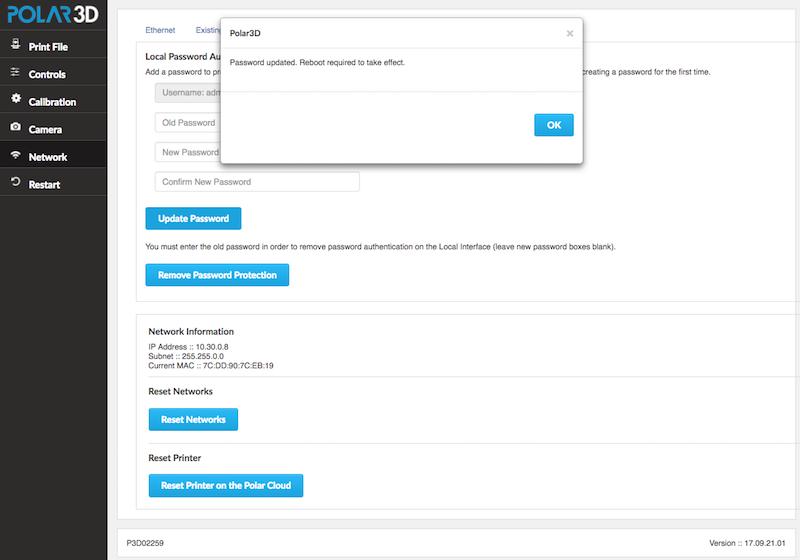This screenshot has width=800, height=560.
Task: Choose Restart in the sidebar
Action: (x=53, y=184)
